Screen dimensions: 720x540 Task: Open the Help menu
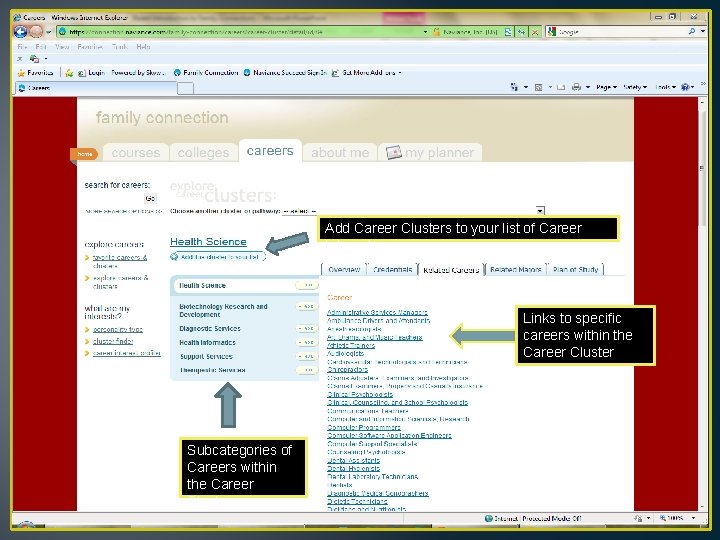click(143, 47)
